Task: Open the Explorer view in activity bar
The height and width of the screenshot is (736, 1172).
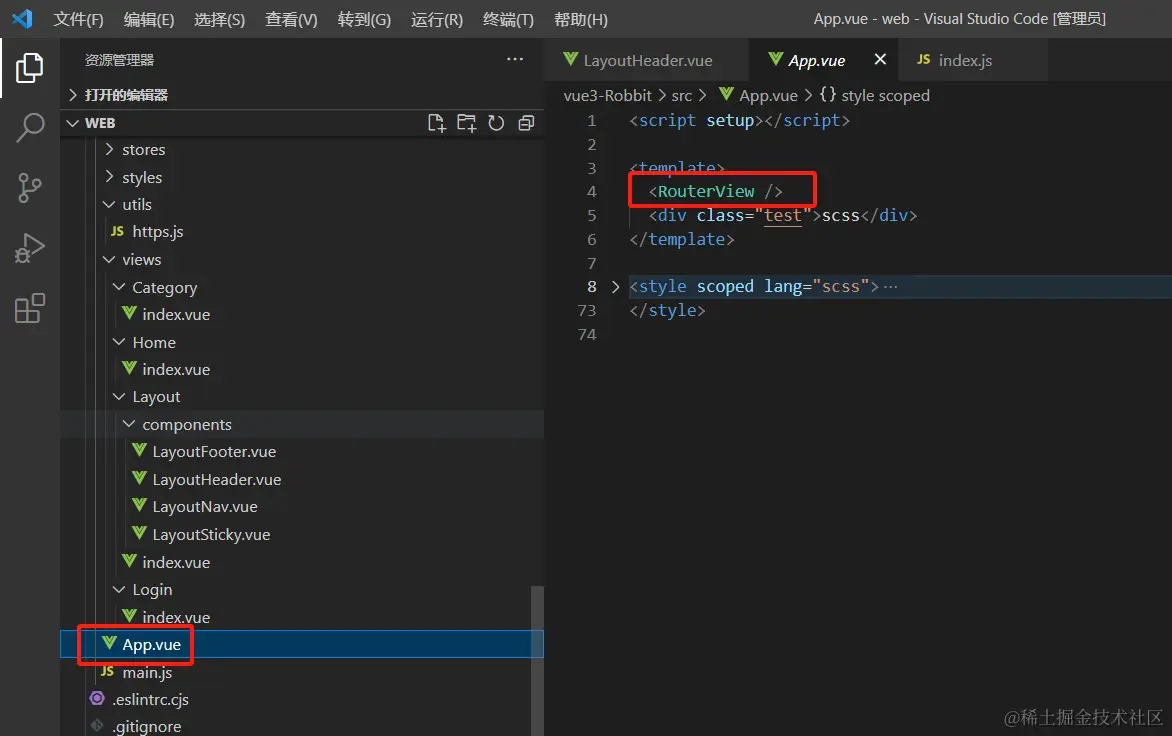Action: (29, 68)
